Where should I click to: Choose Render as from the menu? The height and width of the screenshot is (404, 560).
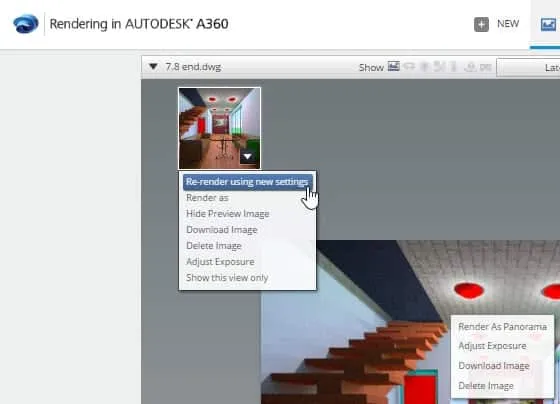tap(207, 198)
